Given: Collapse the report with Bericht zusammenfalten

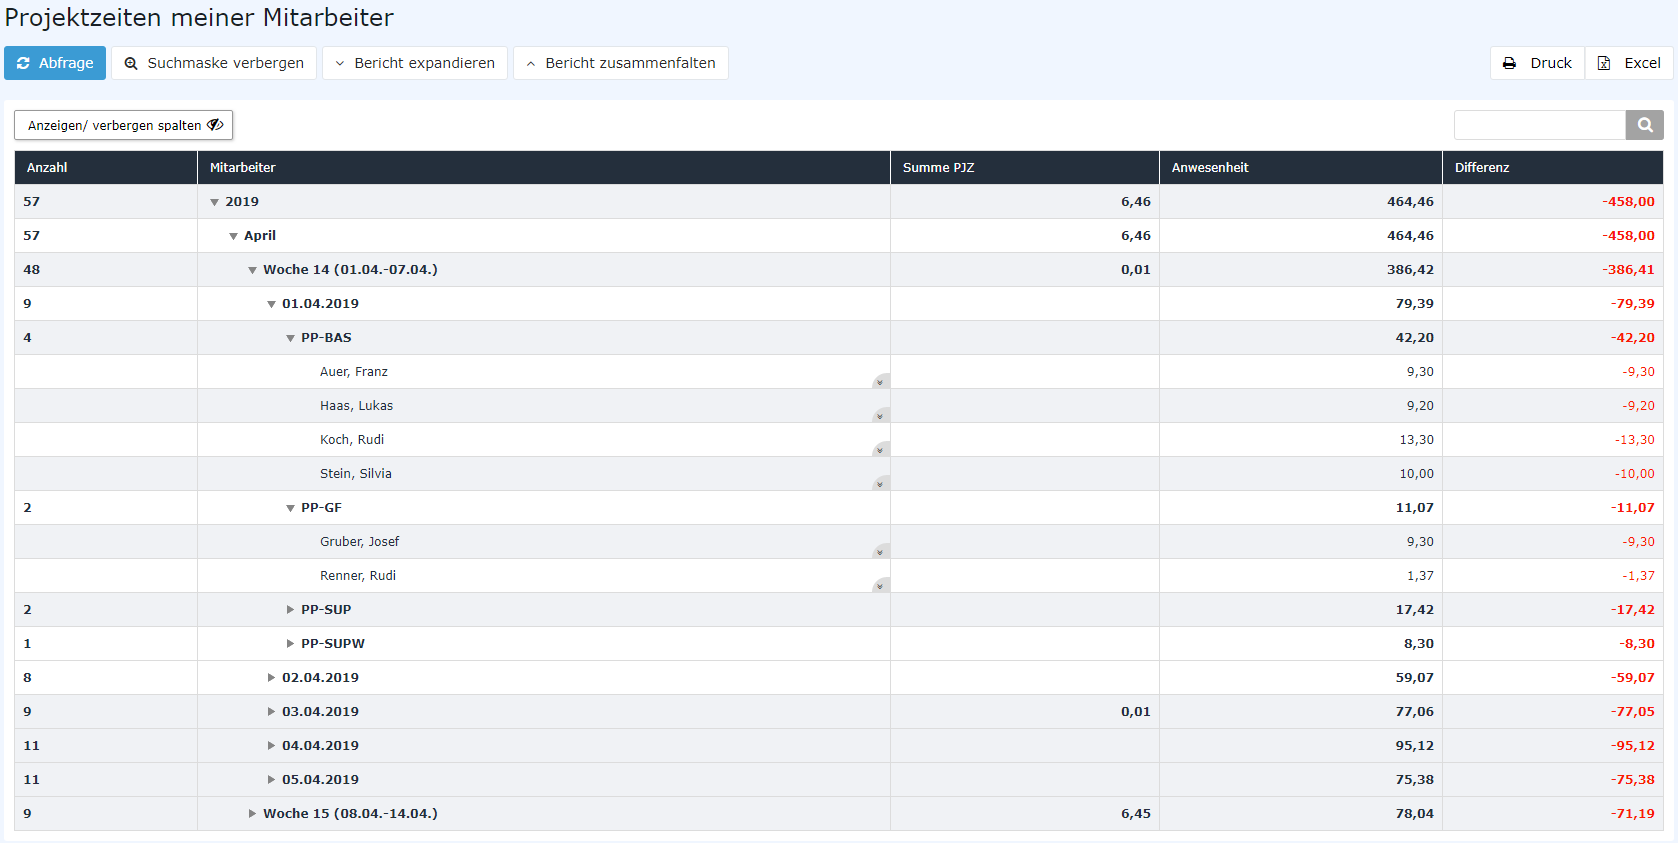Looking at the screenshot, I should (x=621, y=63).
